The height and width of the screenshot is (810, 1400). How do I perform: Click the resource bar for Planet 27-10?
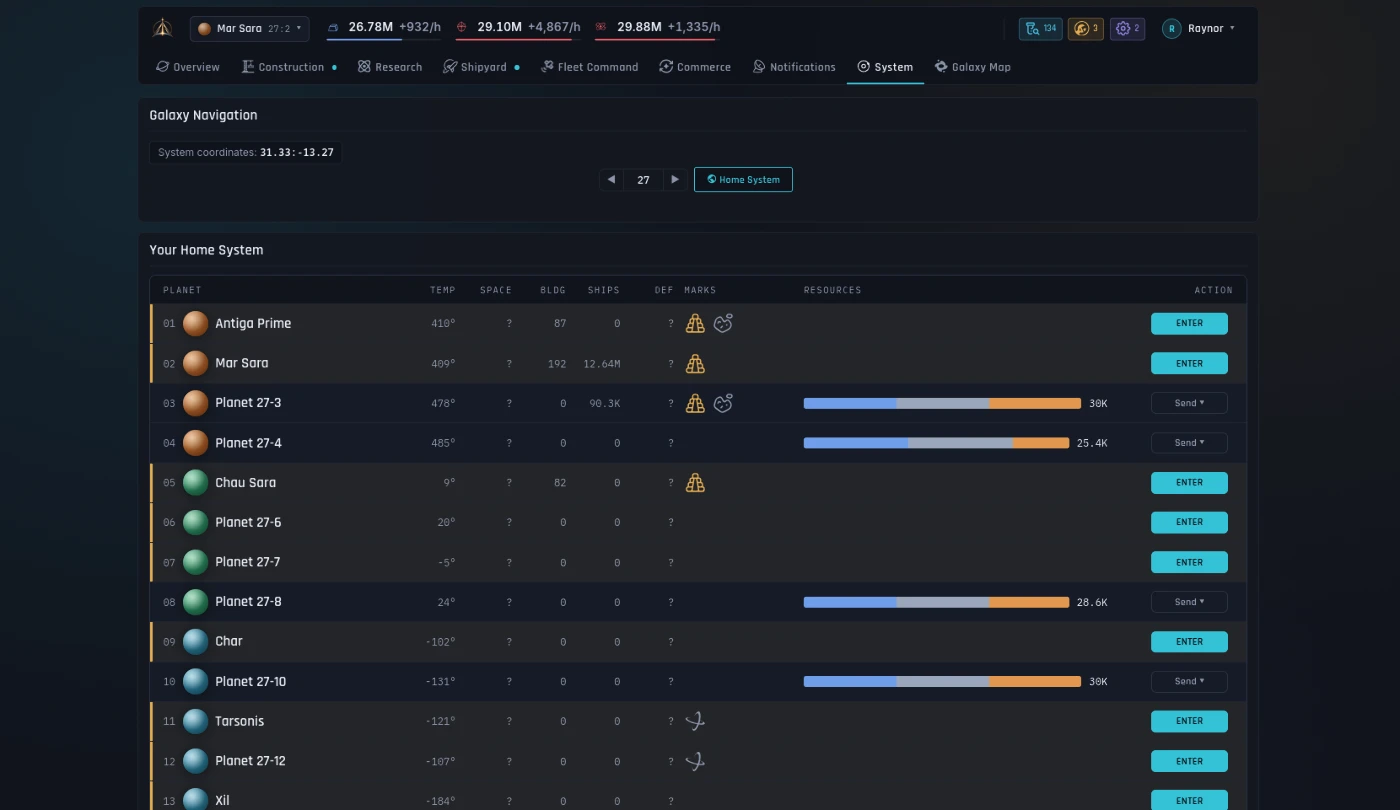(x=942, y=682)
